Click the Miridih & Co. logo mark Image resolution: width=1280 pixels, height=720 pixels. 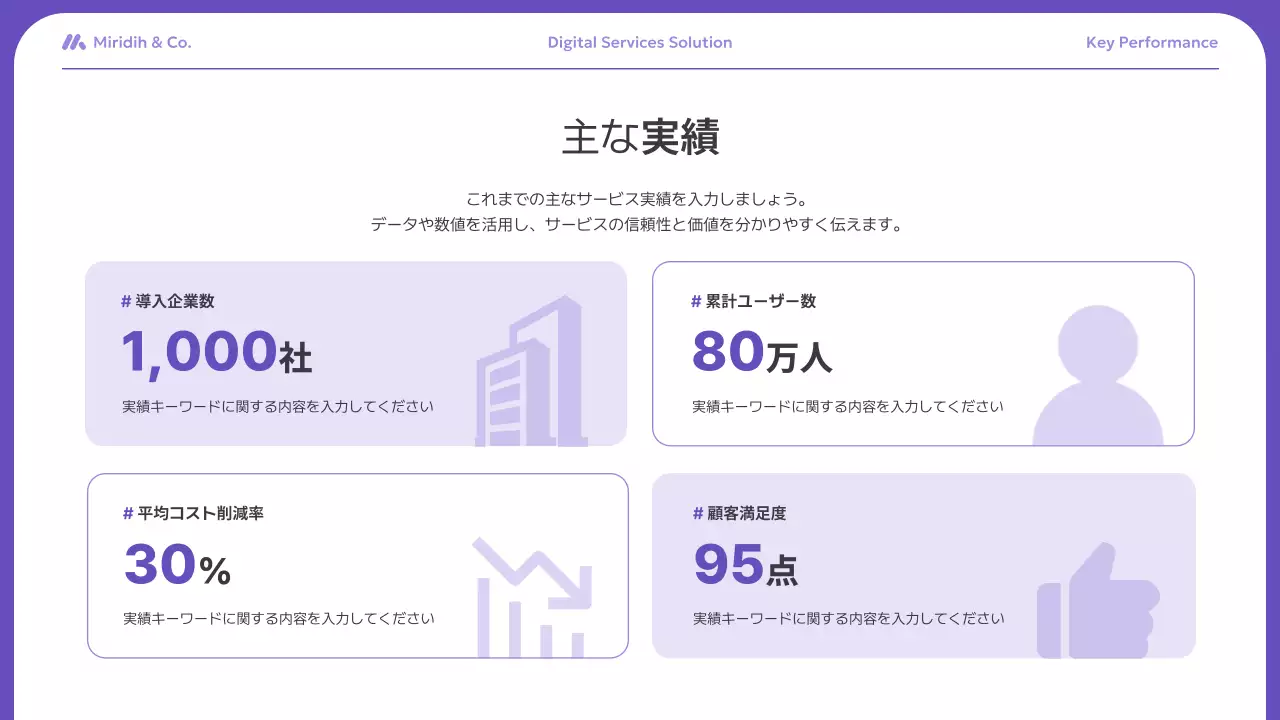coord(72,42)
